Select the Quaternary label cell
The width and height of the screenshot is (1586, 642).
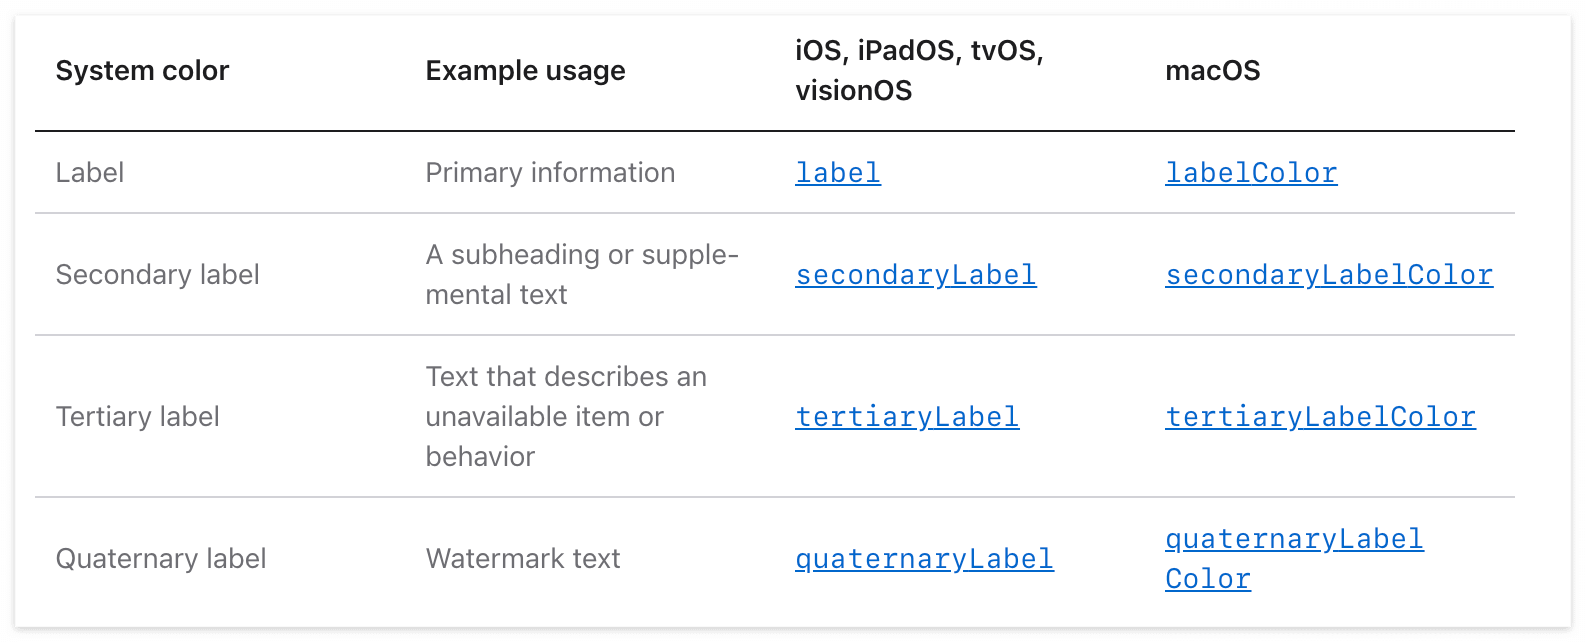161,559
